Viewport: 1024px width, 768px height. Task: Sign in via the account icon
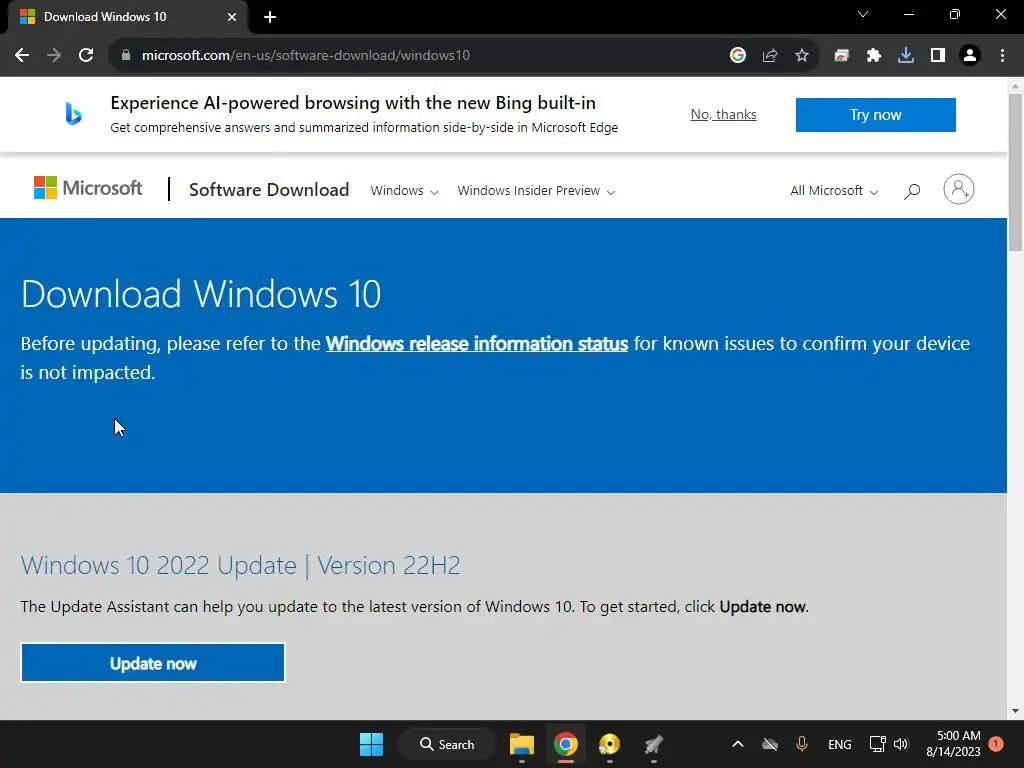point(958,189)
